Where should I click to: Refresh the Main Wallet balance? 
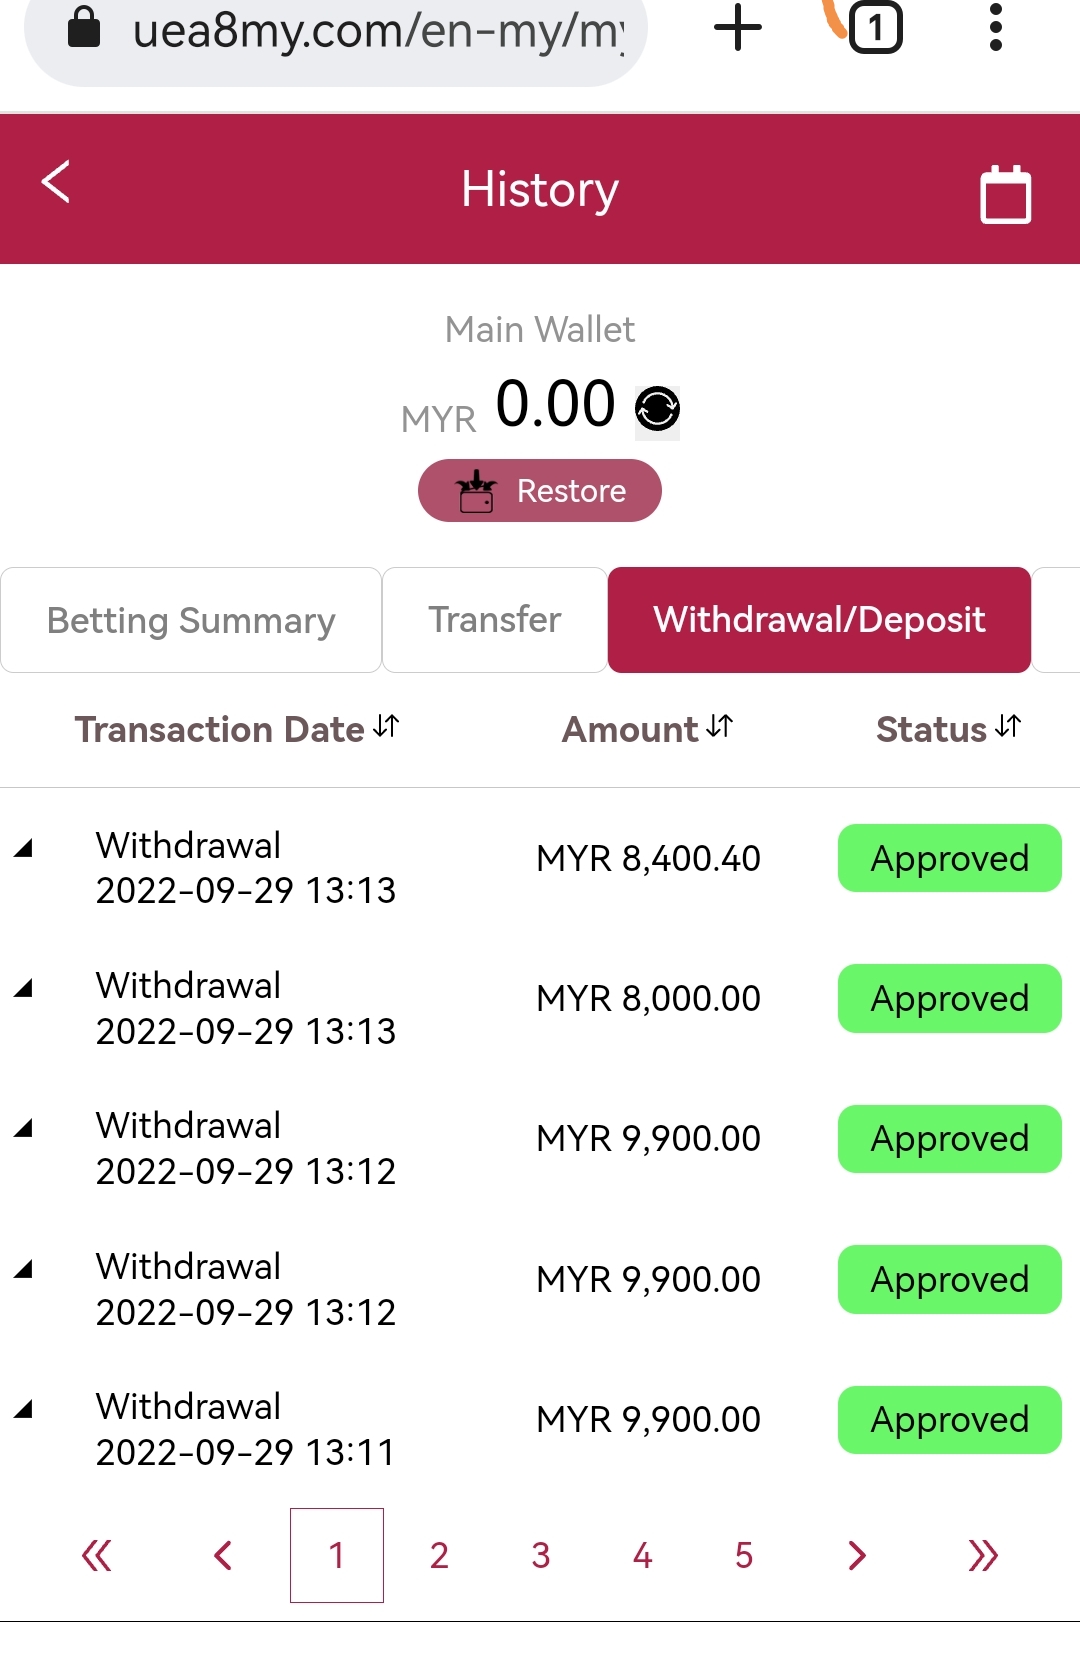[657, 409]
